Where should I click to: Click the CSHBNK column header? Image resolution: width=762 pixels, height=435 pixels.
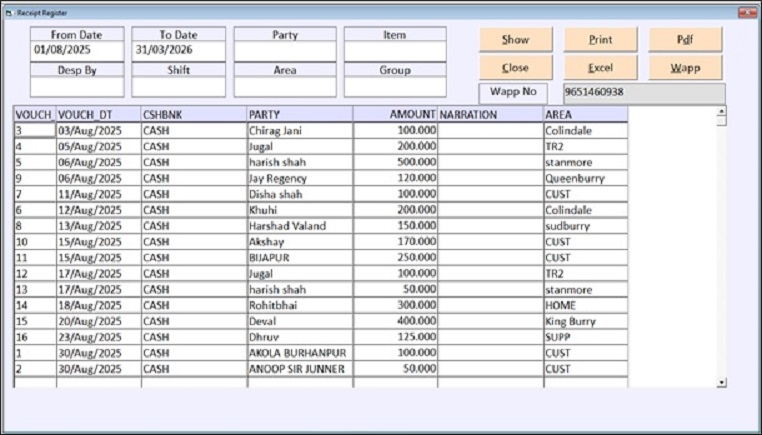tap(194, 115)
